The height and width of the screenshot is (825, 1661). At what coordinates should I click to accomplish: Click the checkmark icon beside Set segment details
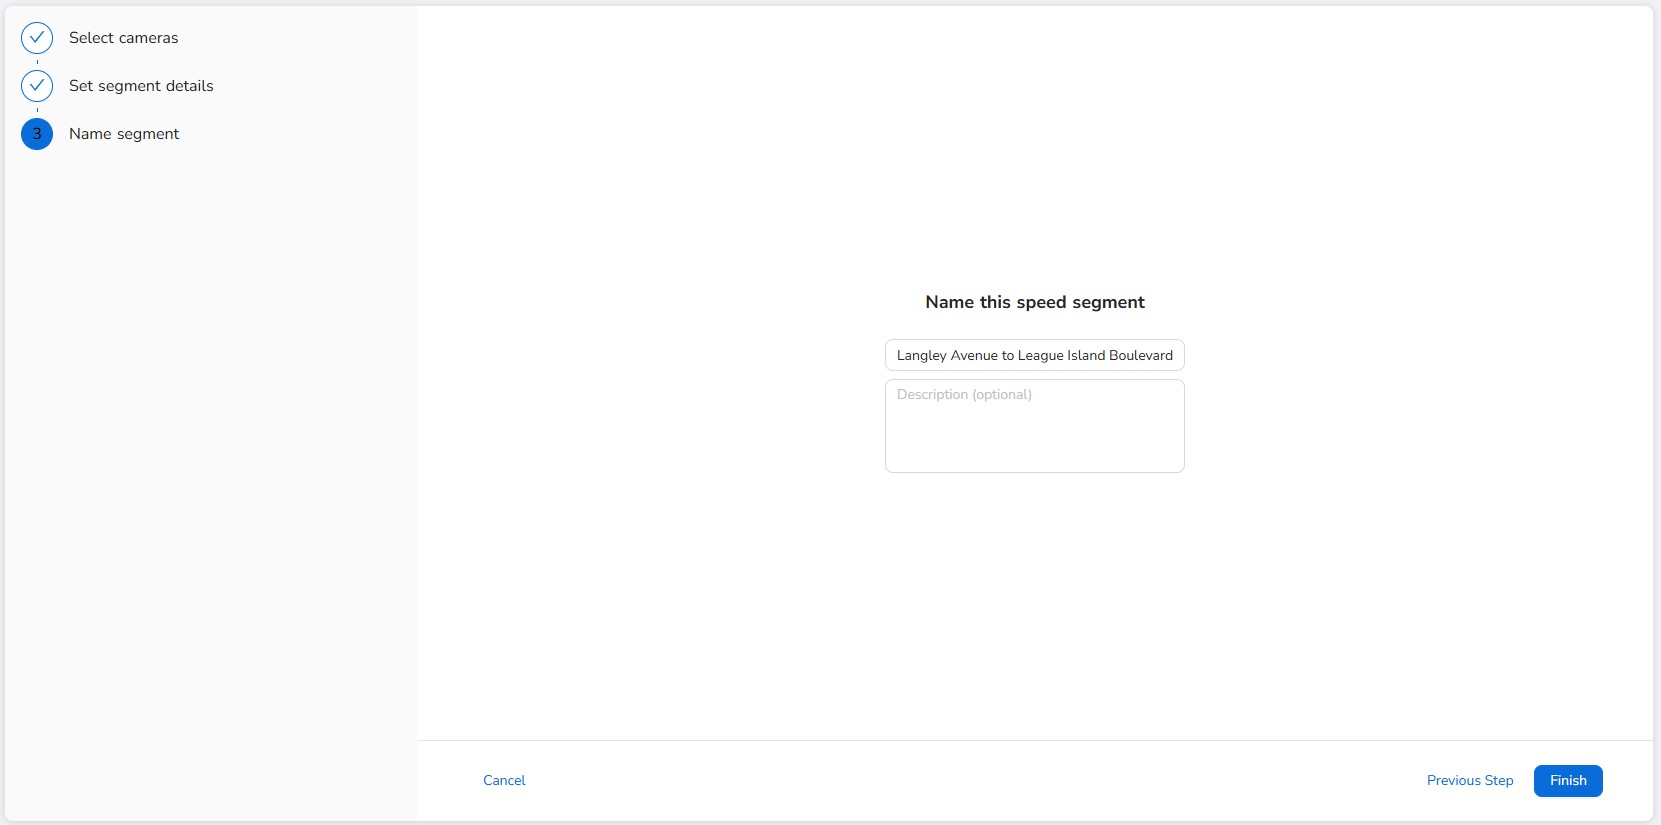37,86
